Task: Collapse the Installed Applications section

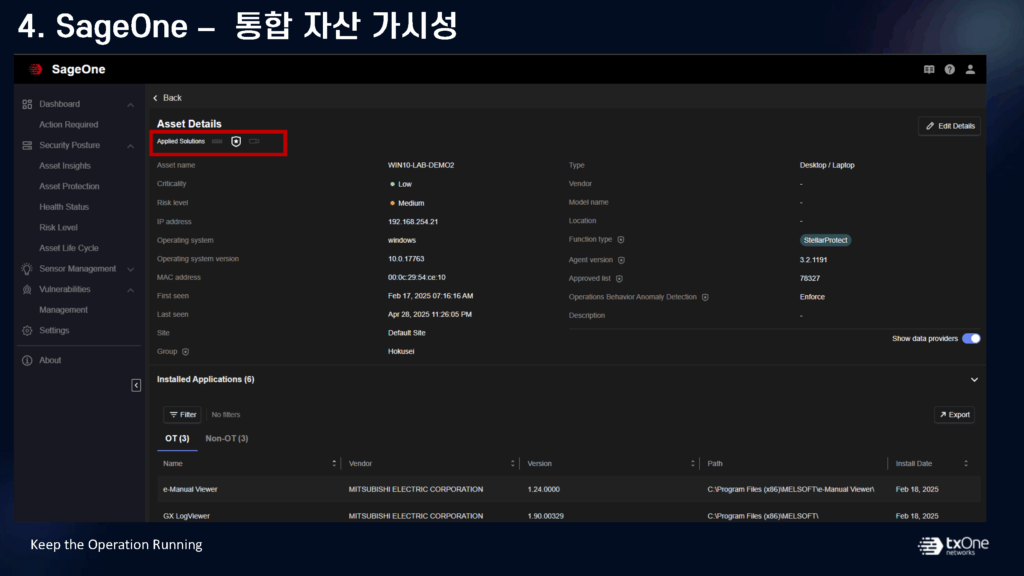Action: [974, 380]
